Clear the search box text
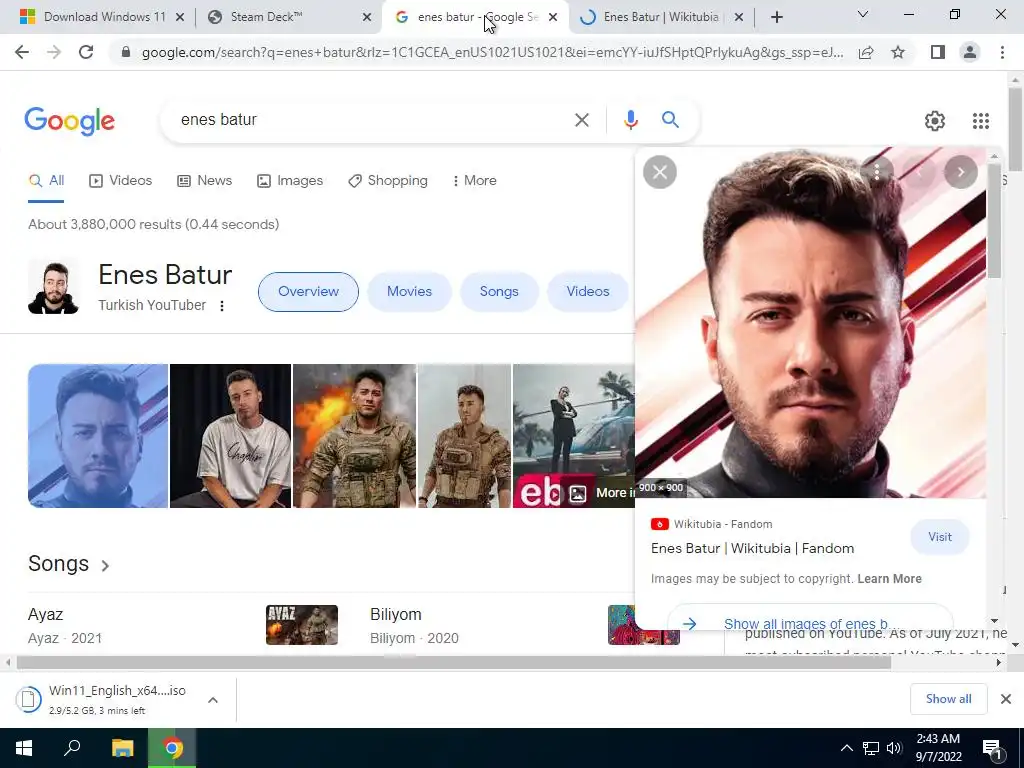Viewport: 1024px width, 768px height. [x=581, y=120]
